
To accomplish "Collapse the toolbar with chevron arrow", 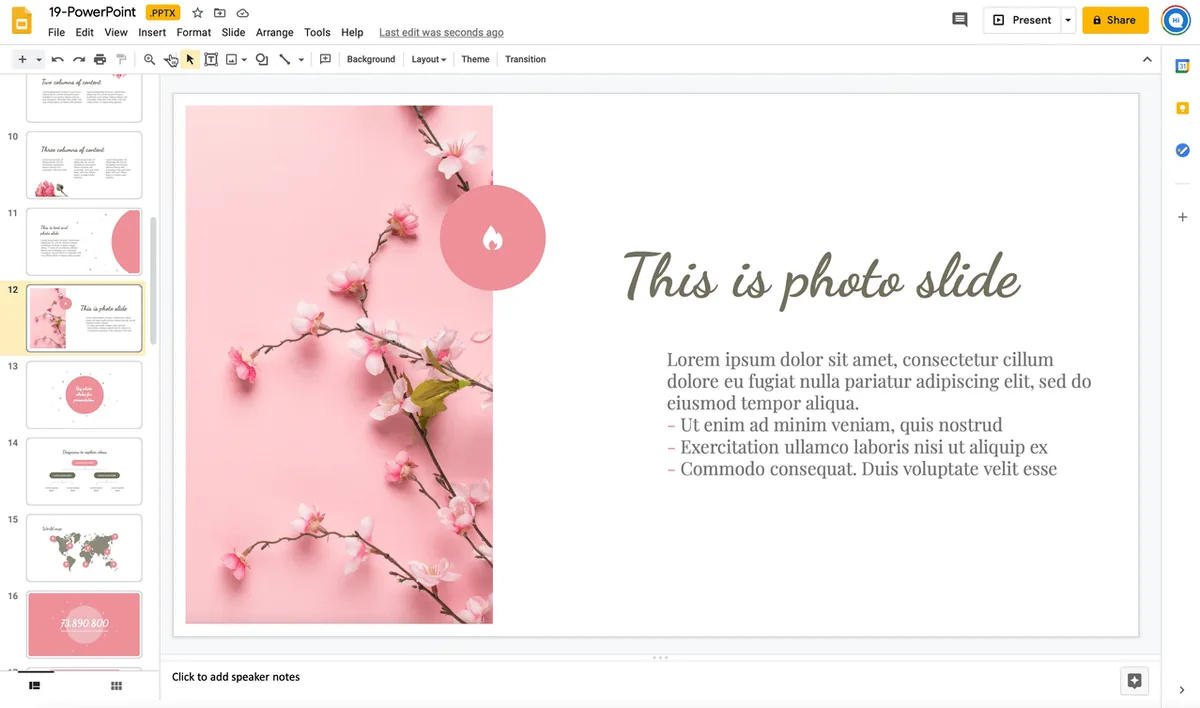I will coord(1147,60).
